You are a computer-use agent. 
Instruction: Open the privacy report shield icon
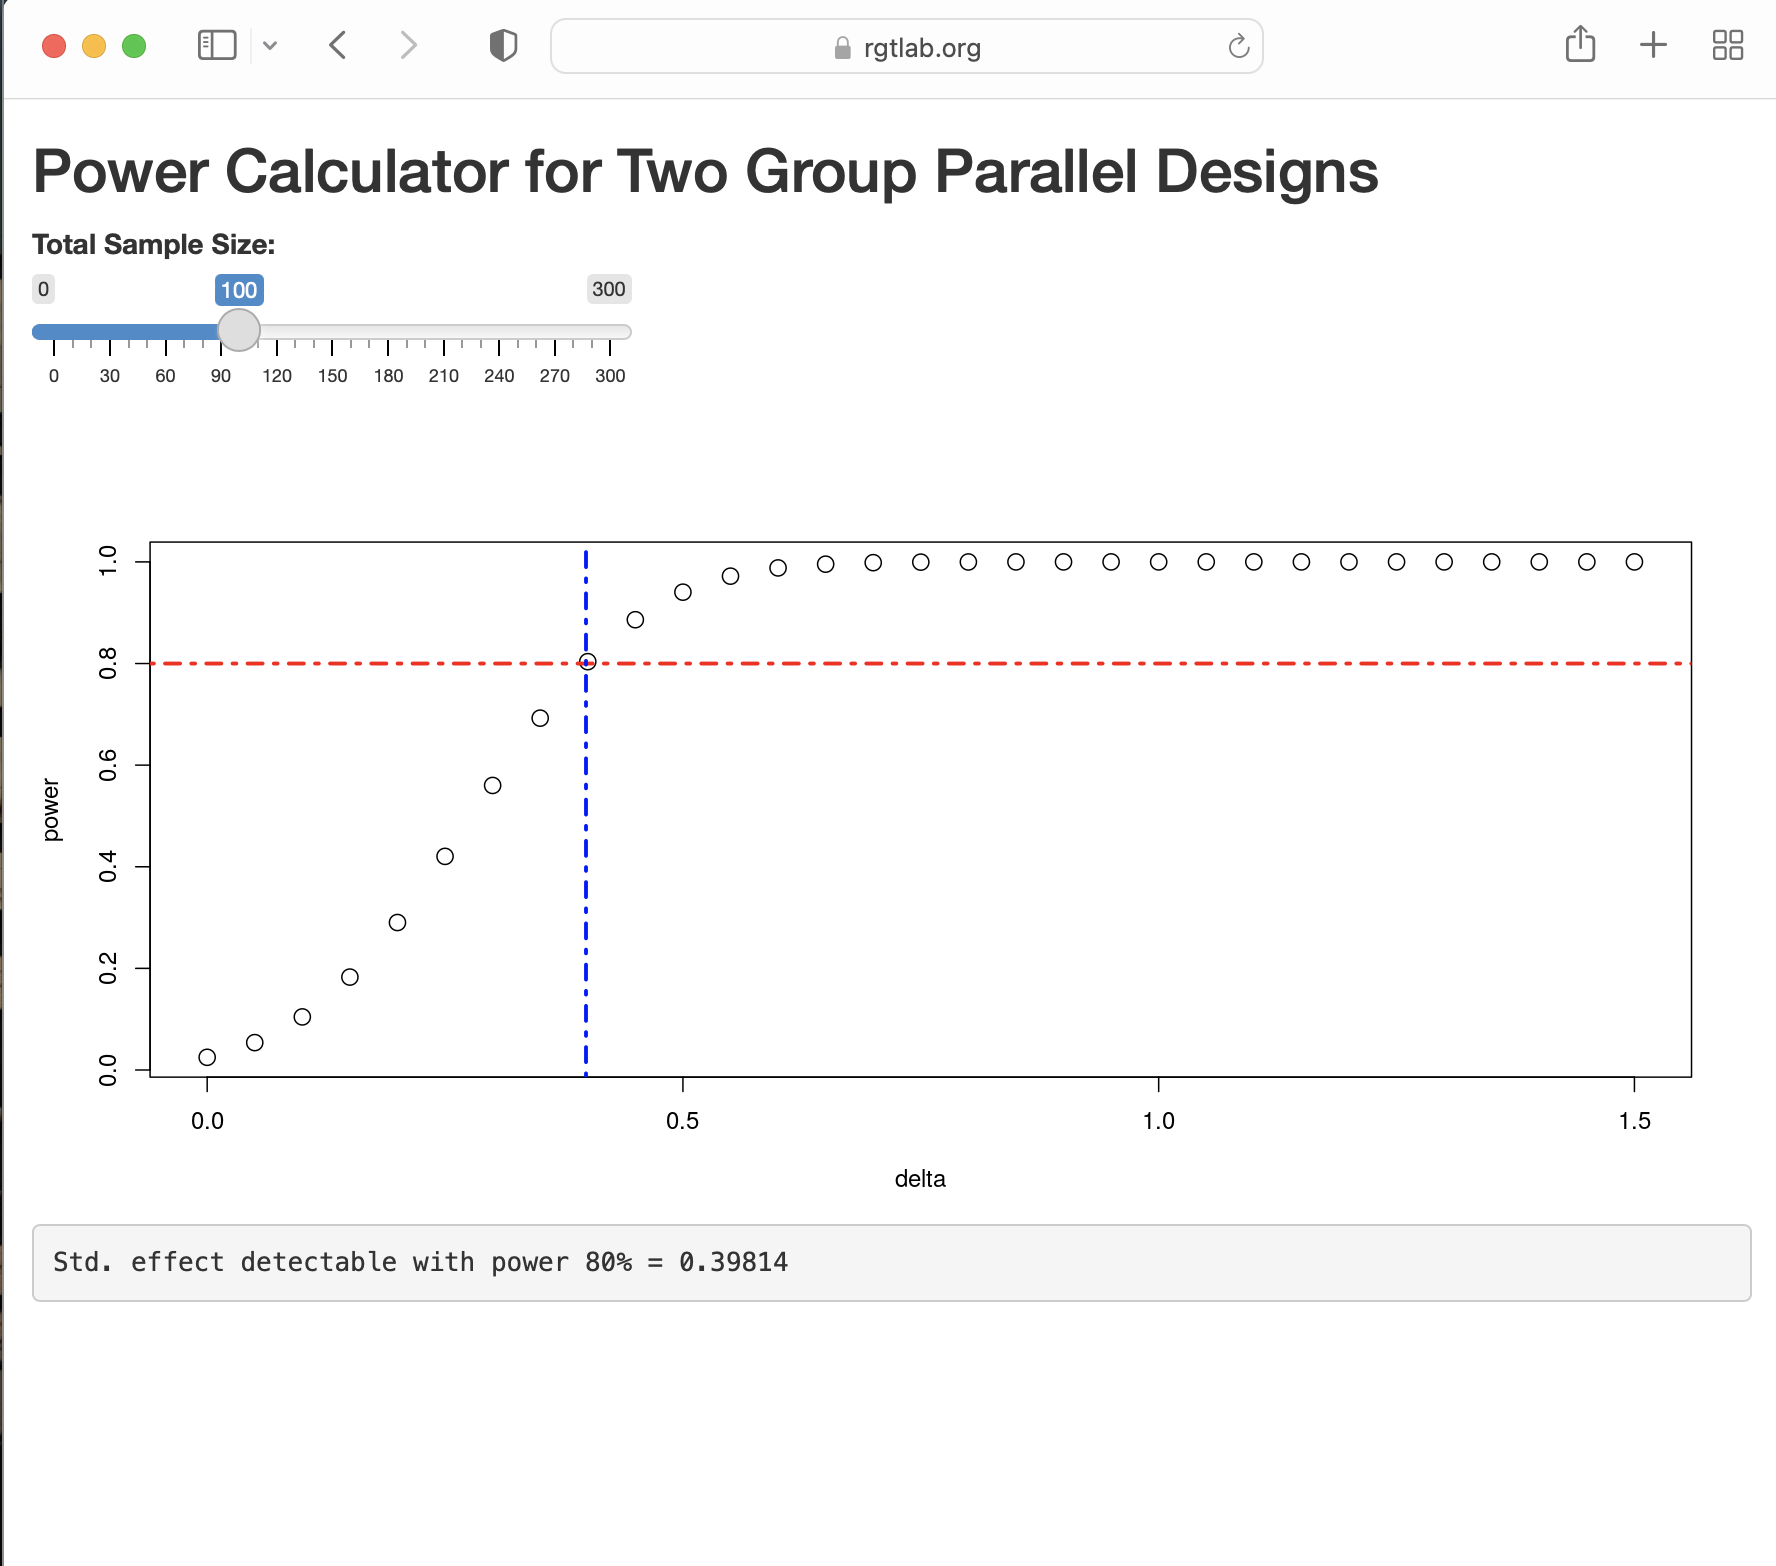tap(503, 46)
